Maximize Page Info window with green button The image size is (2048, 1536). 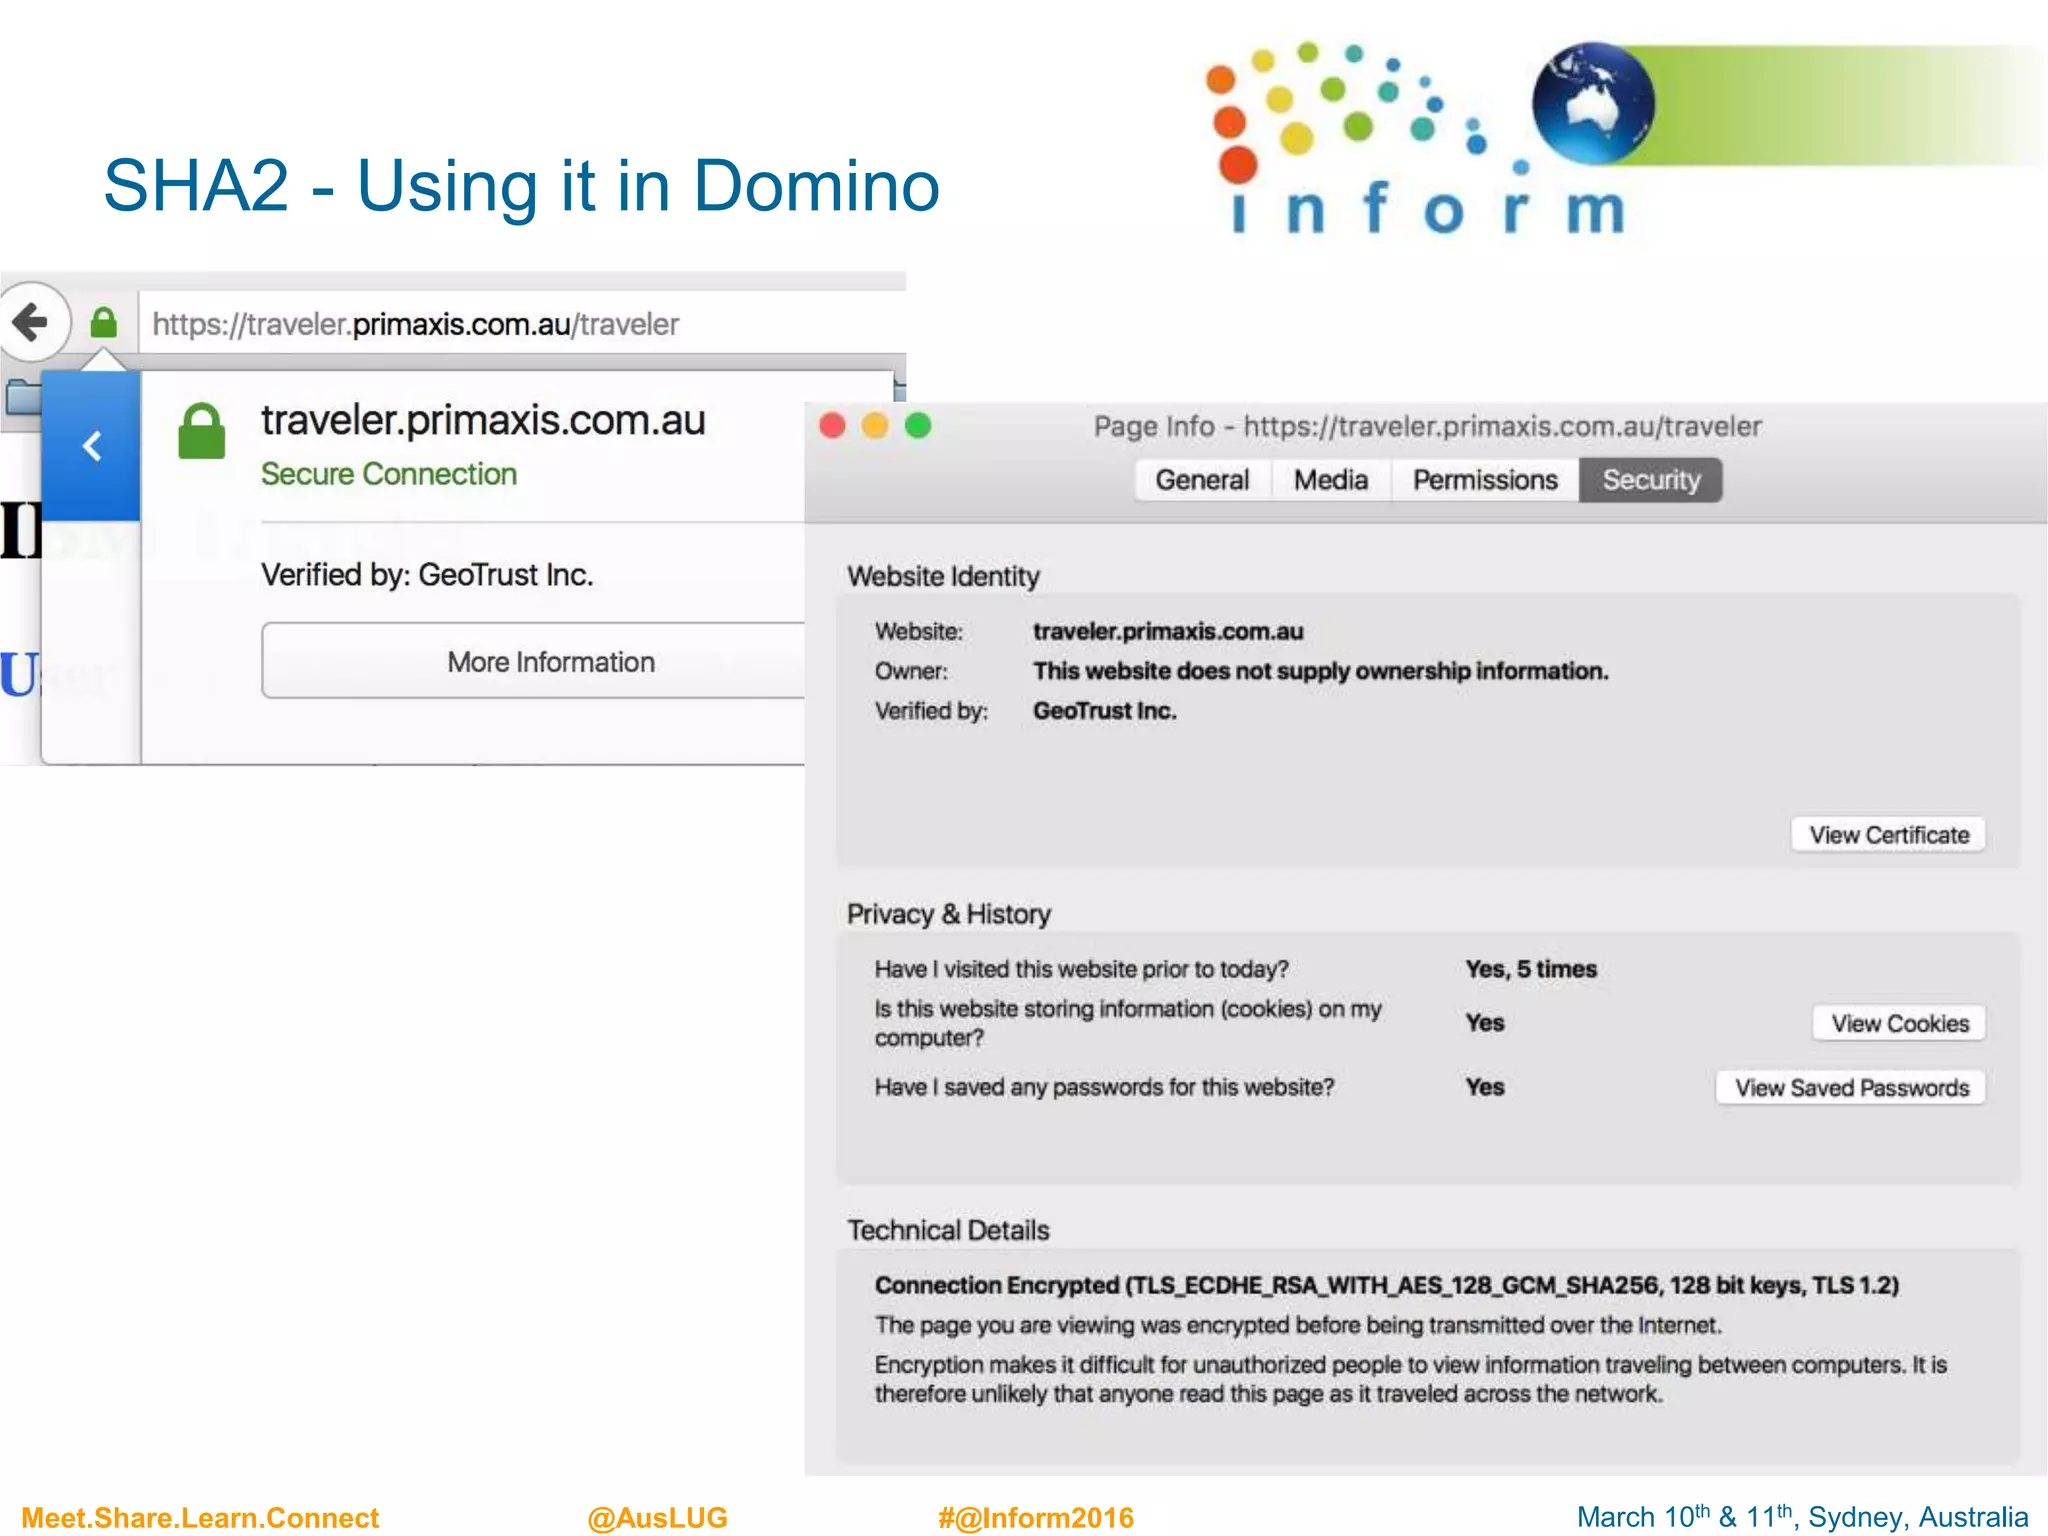tap(918, 426)
